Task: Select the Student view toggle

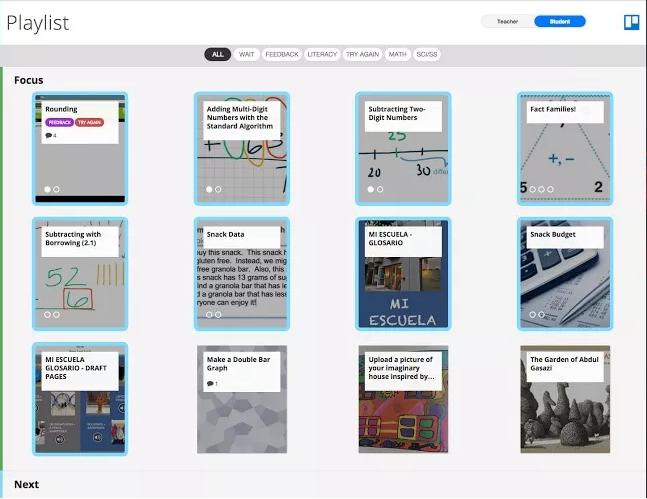Action: pos(559,21)
